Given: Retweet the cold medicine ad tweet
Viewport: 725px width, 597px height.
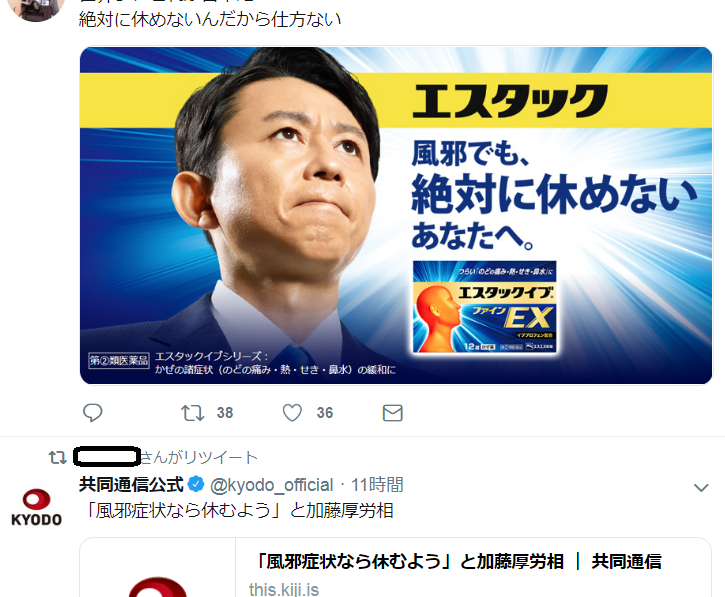Looking at the screenshot, I should [192, 412].
